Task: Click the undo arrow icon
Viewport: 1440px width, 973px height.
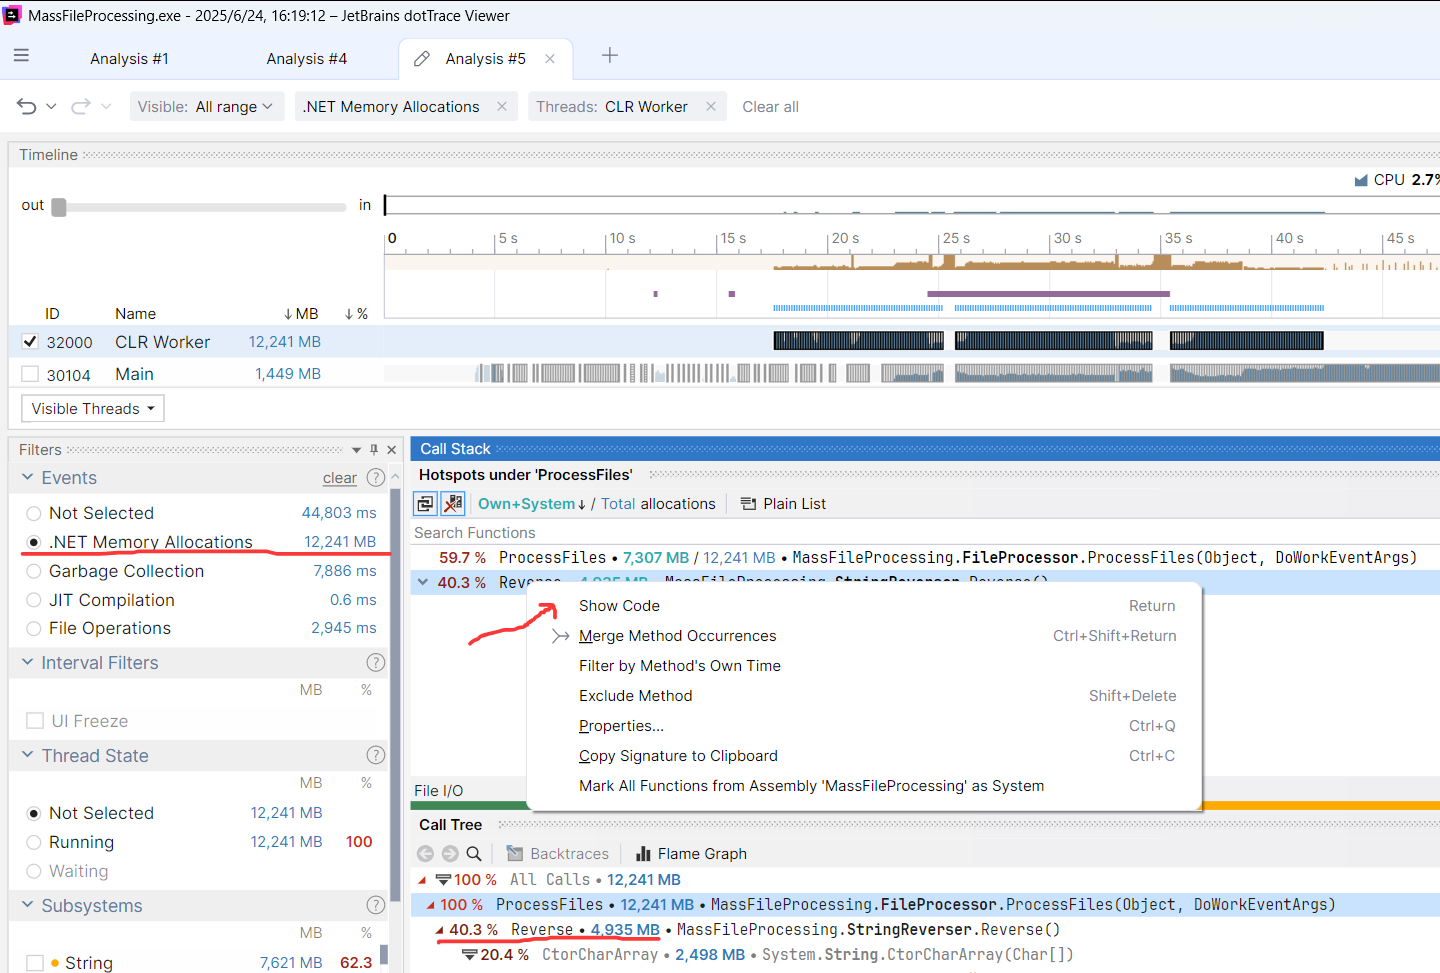Action: [x=27, y=106]
